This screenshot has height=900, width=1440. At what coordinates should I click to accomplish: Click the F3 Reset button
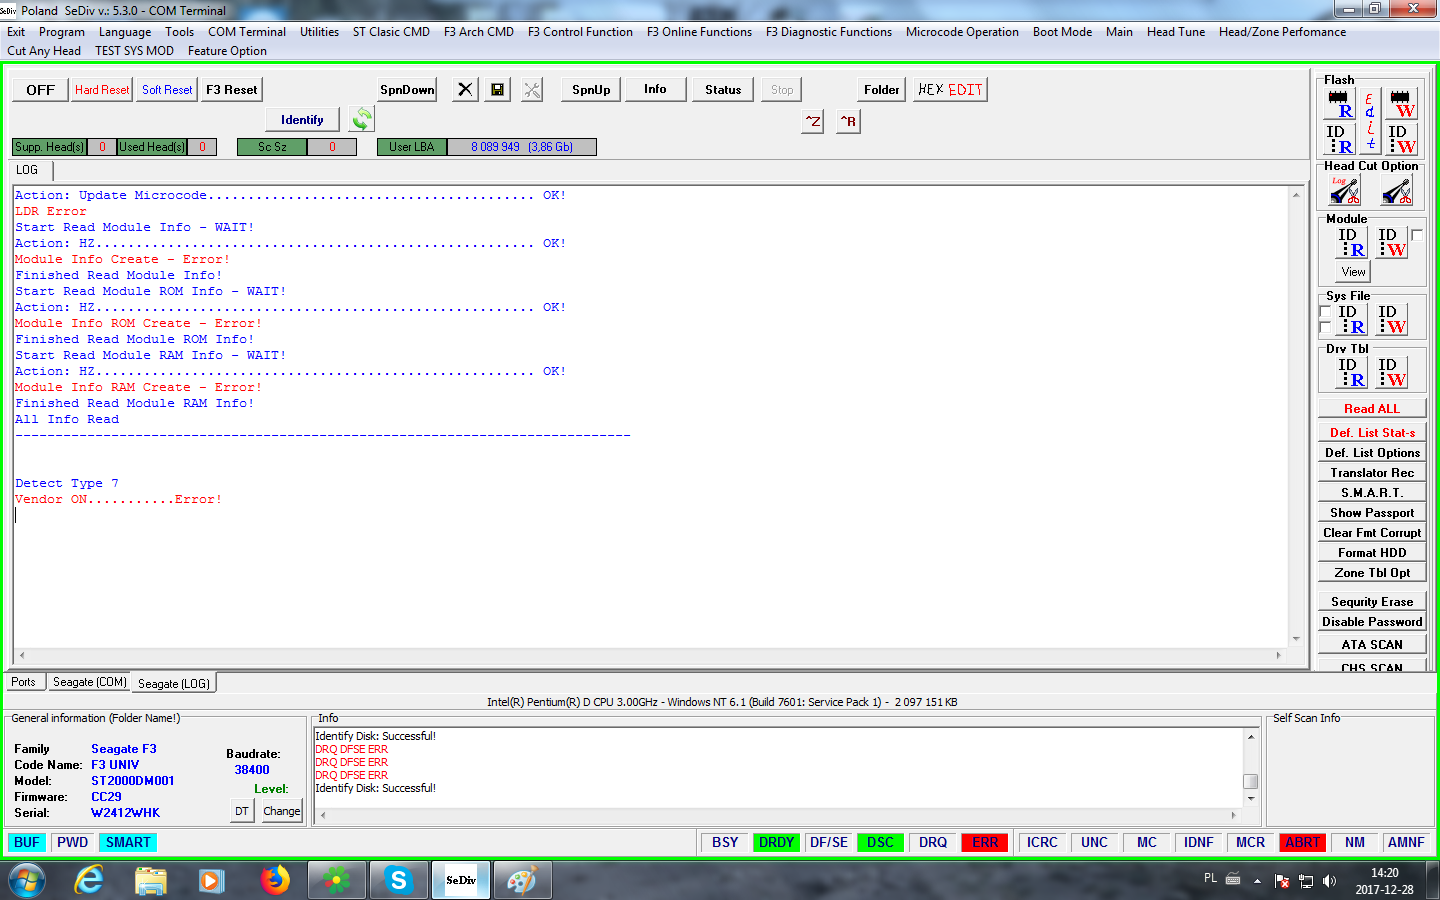(x=231, y=90)
